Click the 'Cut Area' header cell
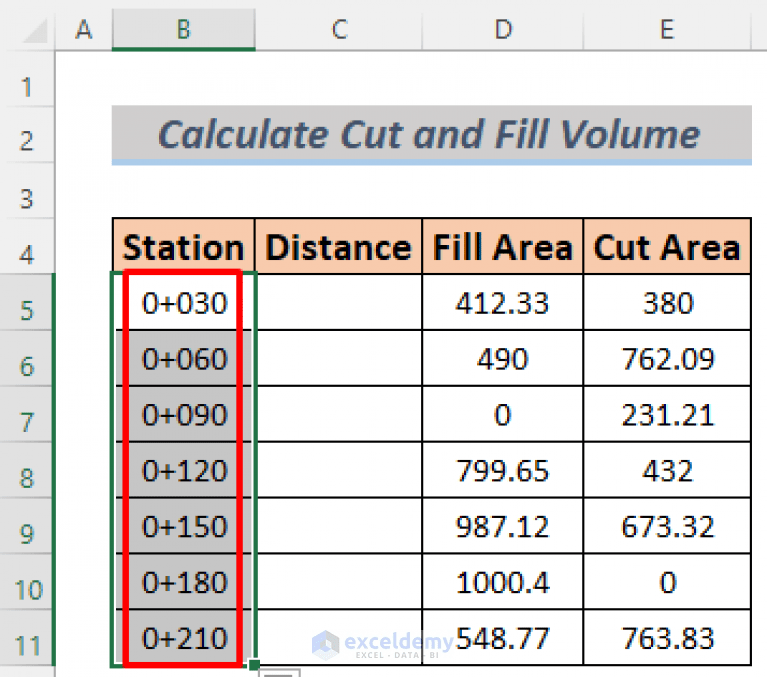The width and height of the screenshot is (767, 677). 667,247
